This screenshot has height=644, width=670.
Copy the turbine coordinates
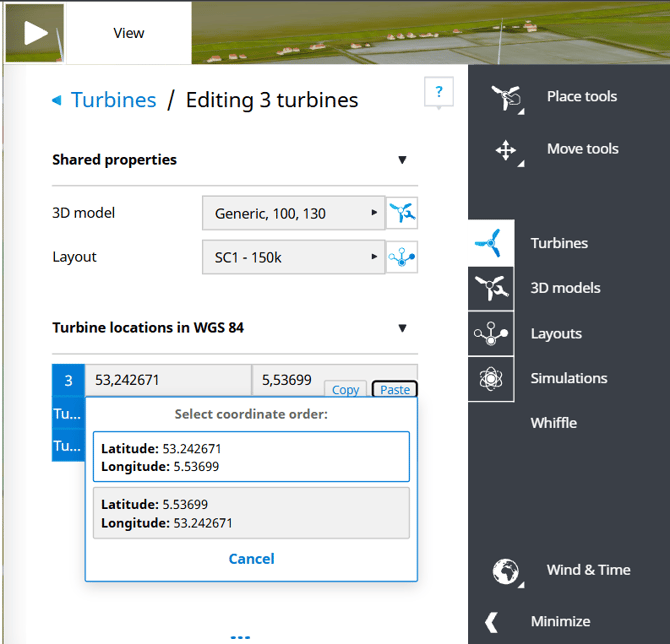[x=345, y=389]
